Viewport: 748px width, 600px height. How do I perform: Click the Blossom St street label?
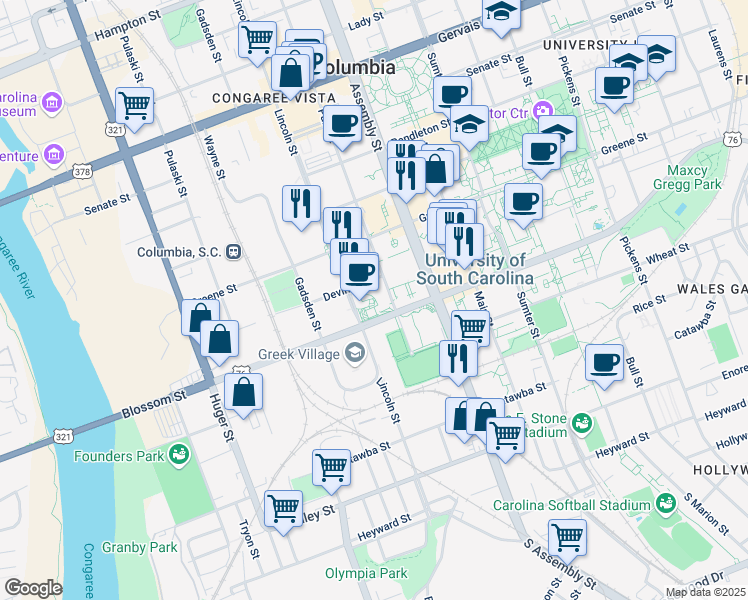pos(154,404)
